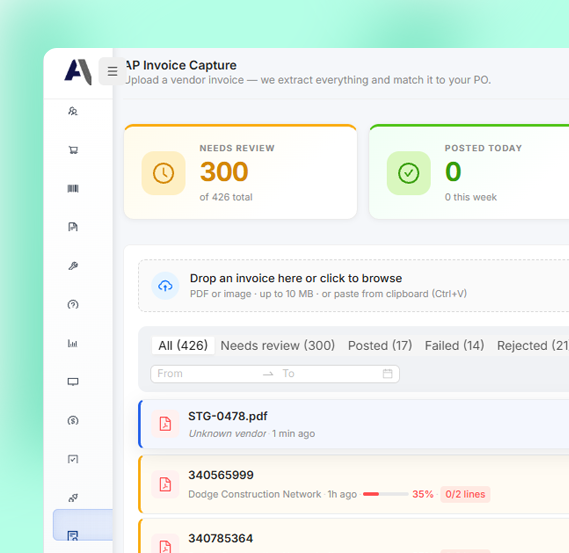The image size is (569, 553).
Task: Open the bar chart reports sidebar icon
Action: [x=73, y=343]
